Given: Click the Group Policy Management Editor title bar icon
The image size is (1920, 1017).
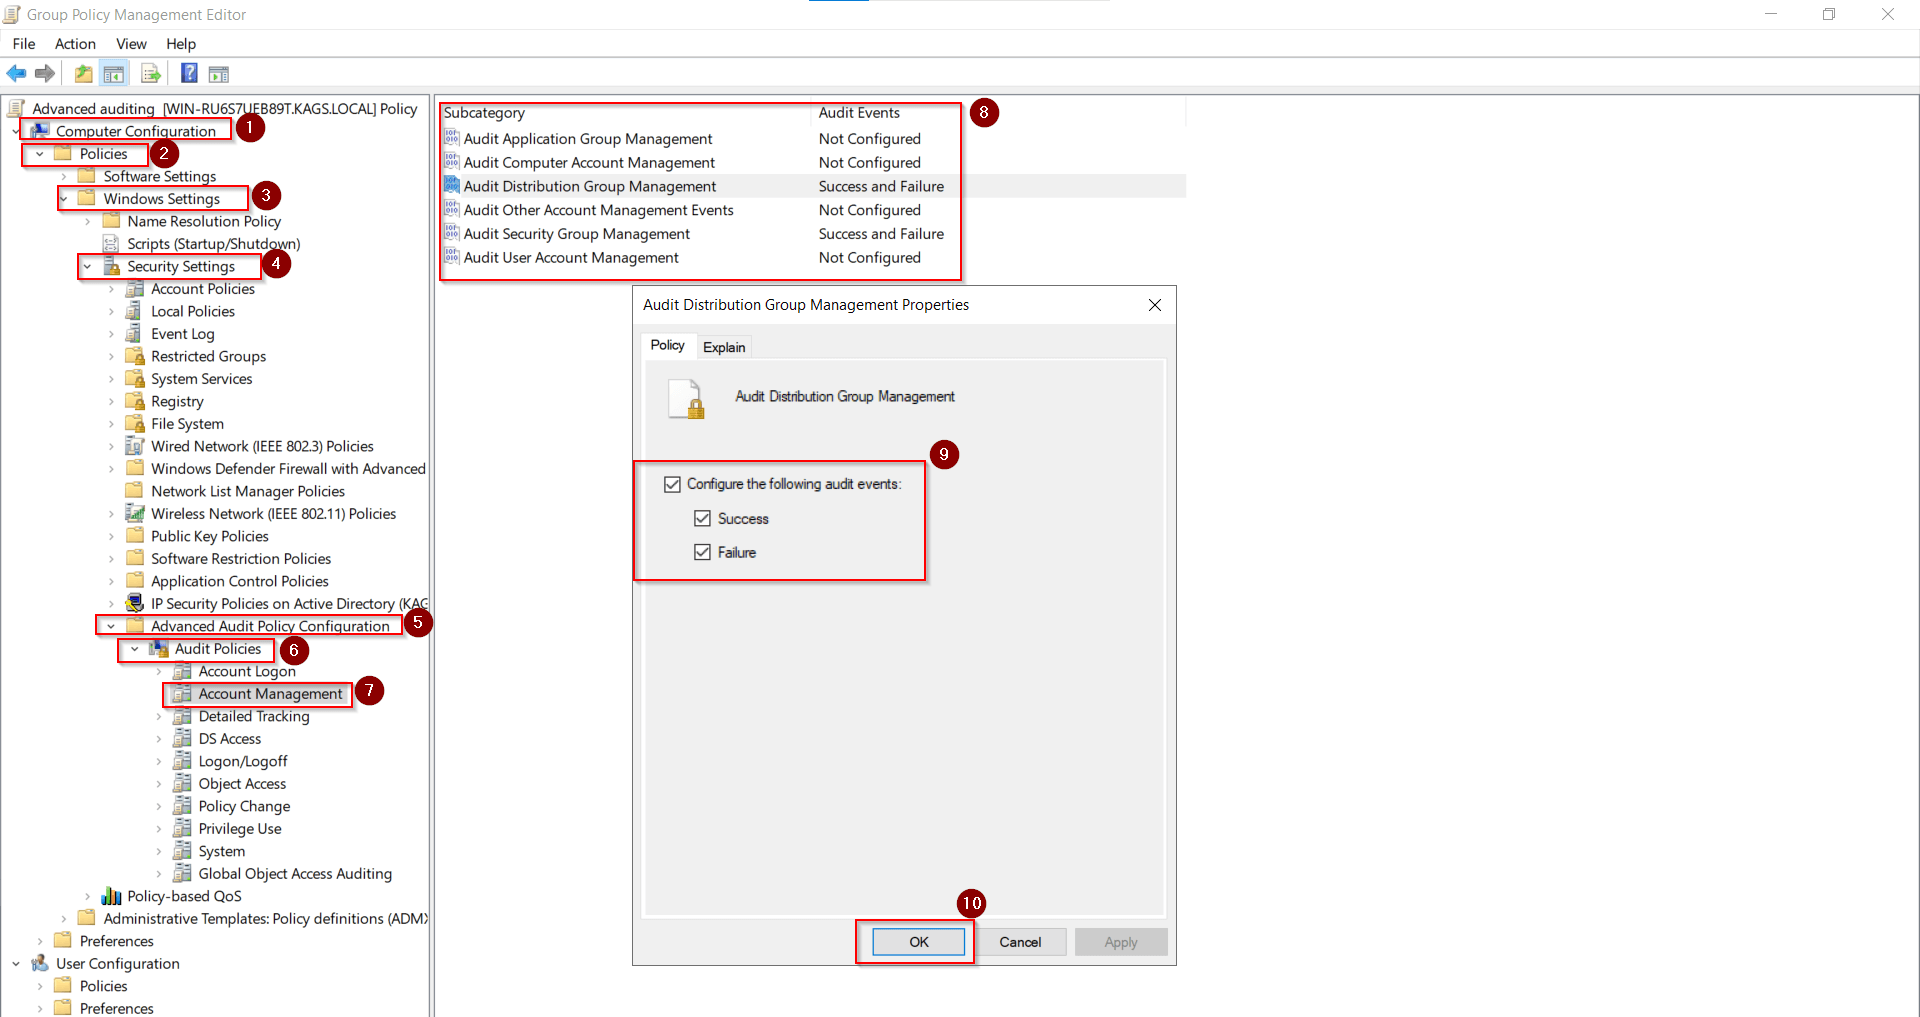Looking at the screenshot, I should tap(11, 14).
